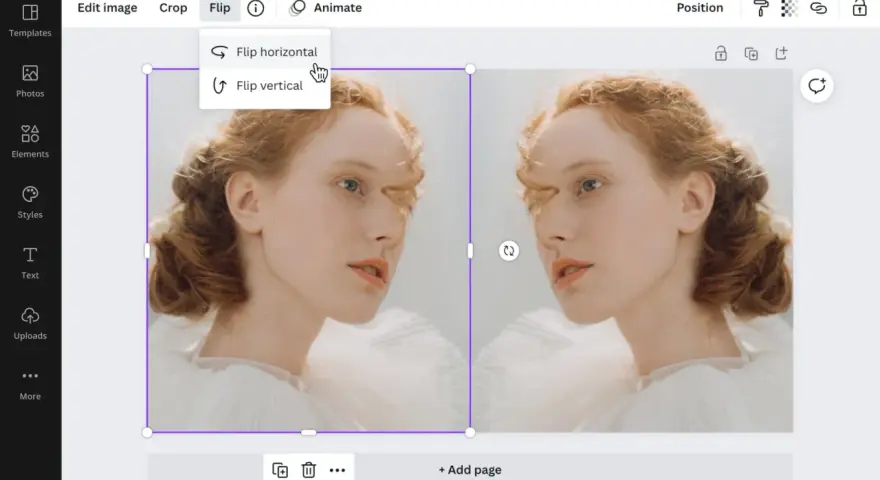
Task: Click the link chain icon
Action: click(818, 8)
